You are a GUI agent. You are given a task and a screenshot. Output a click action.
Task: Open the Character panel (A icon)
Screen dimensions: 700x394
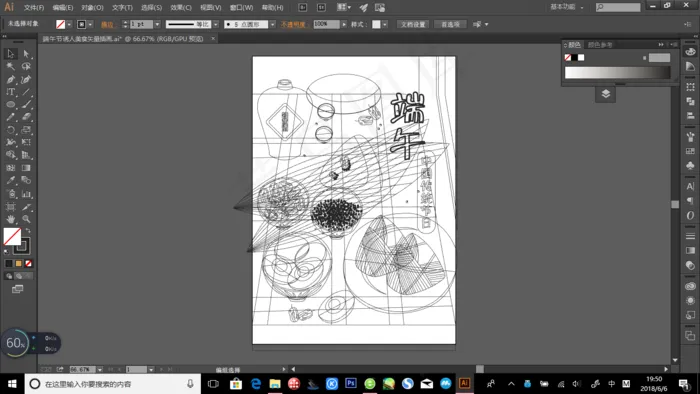point(690,186)
